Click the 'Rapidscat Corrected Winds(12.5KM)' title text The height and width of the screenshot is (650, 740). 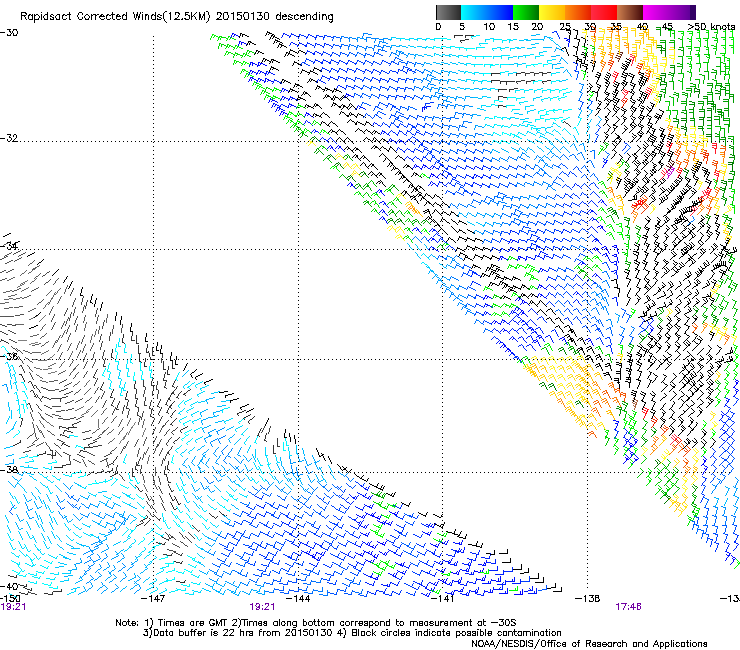[115, 17]
